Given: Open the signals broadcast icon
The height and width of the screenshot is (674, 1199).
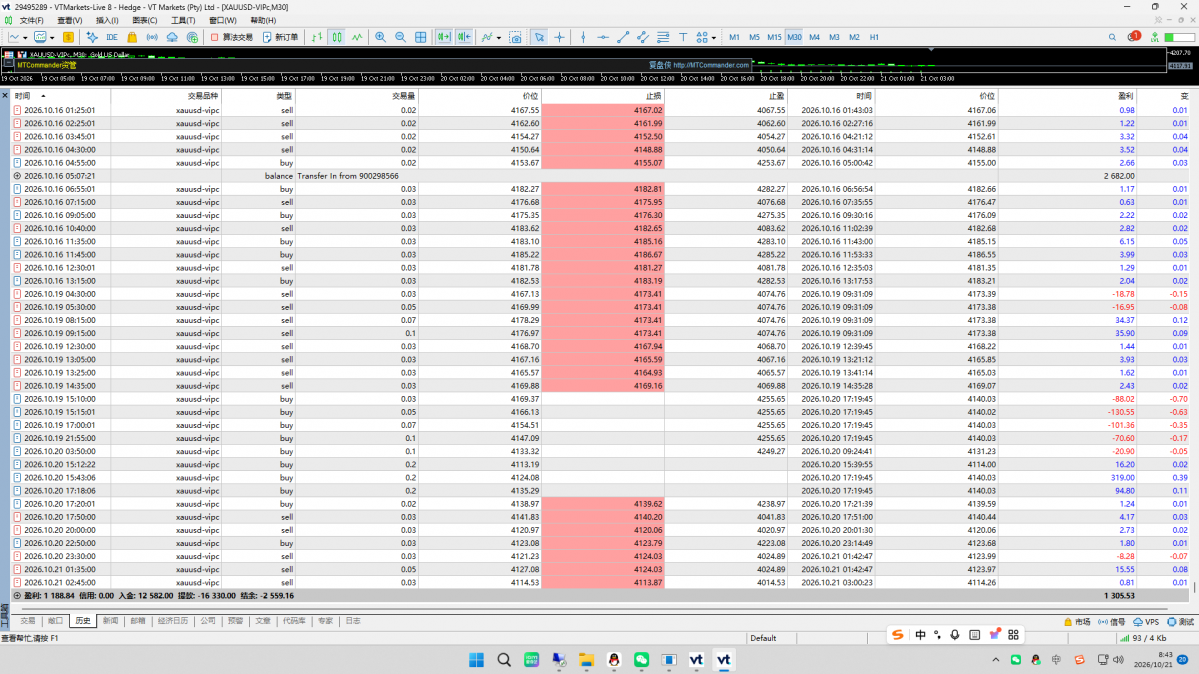Looking at the screenshot, I should pos(152,37).
